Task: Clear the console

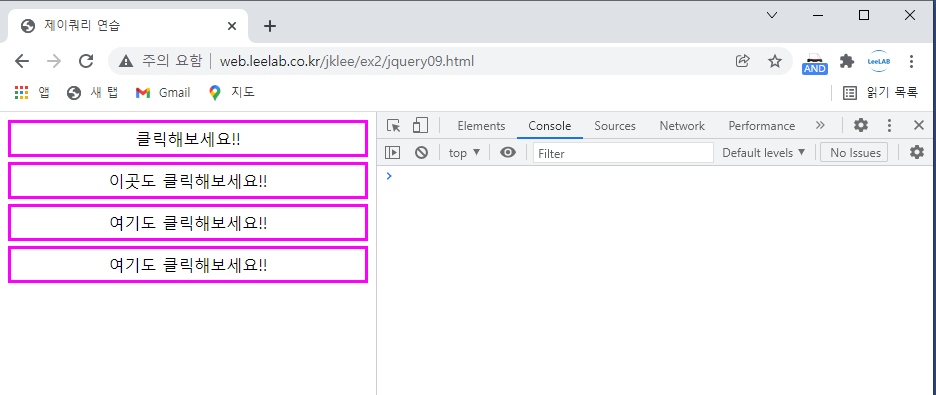Action: tap(421, 153)
